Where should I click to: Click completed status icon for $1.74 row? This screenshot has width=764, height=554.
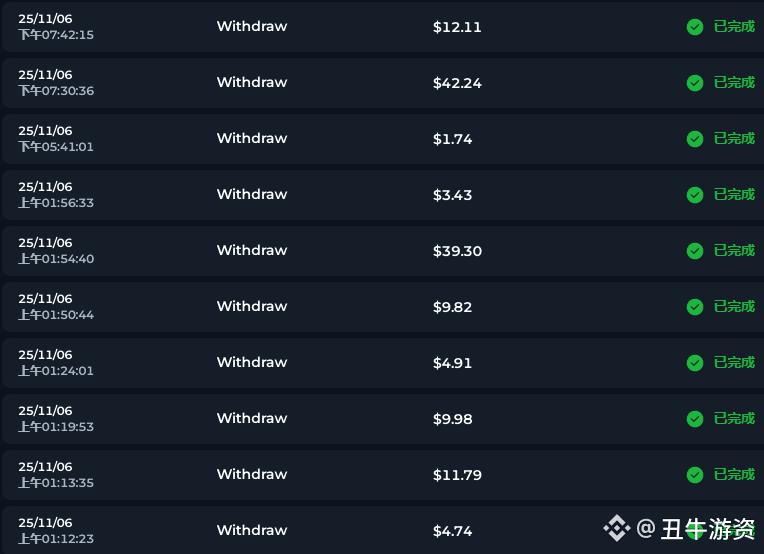(695, 139)
